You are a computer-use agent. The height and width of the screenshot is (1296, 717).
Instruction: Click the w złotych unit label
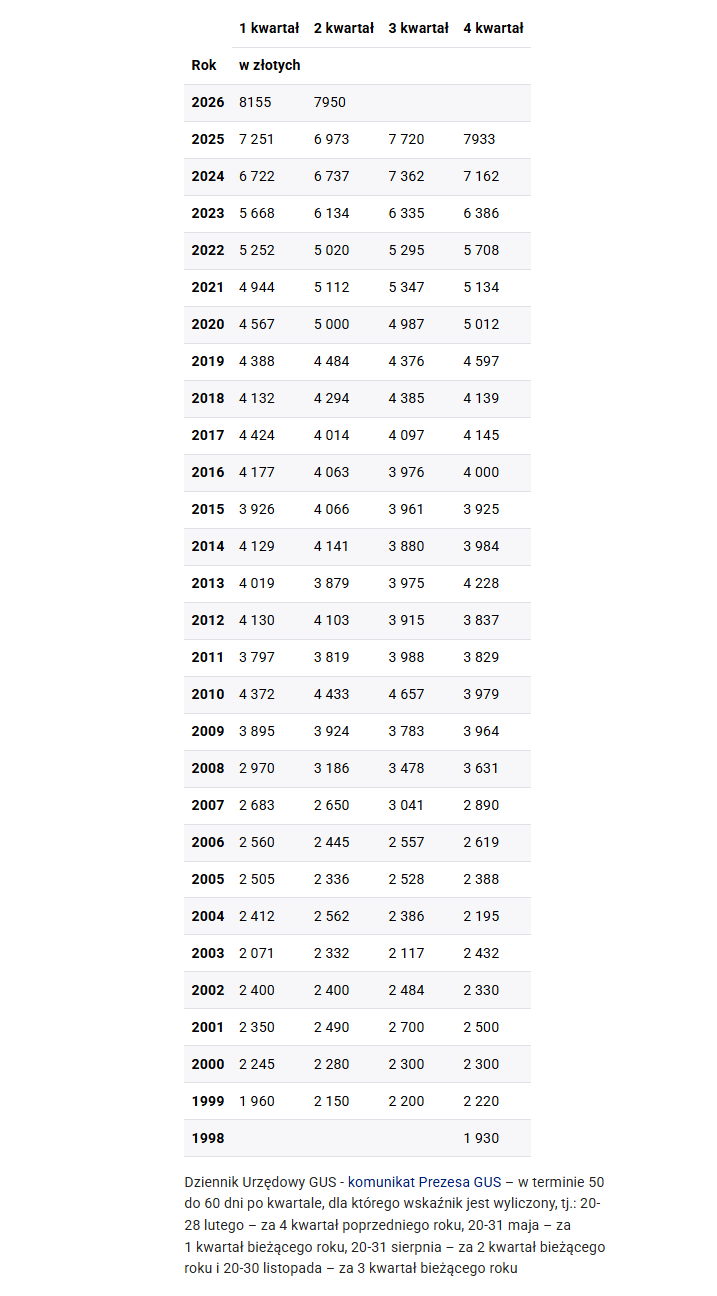[x=270, y=65]
